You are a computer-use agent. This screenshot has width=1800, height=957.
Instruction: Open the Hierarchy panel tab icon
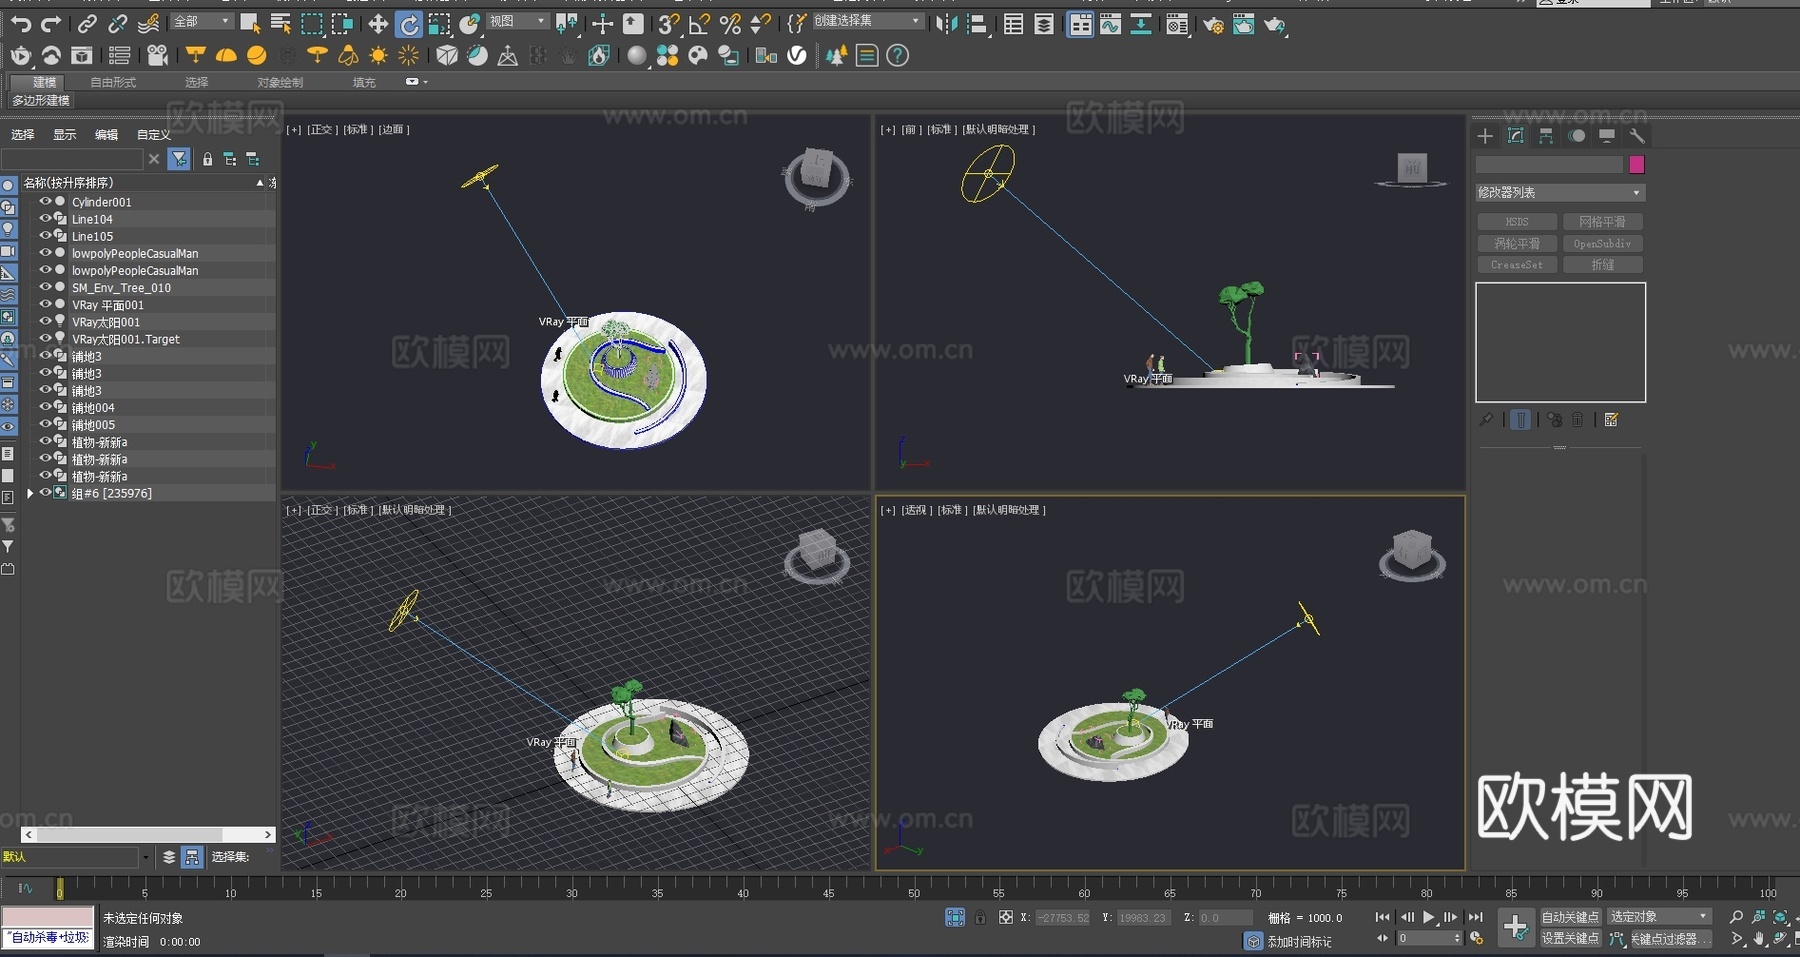click(x=1546, y=136)
